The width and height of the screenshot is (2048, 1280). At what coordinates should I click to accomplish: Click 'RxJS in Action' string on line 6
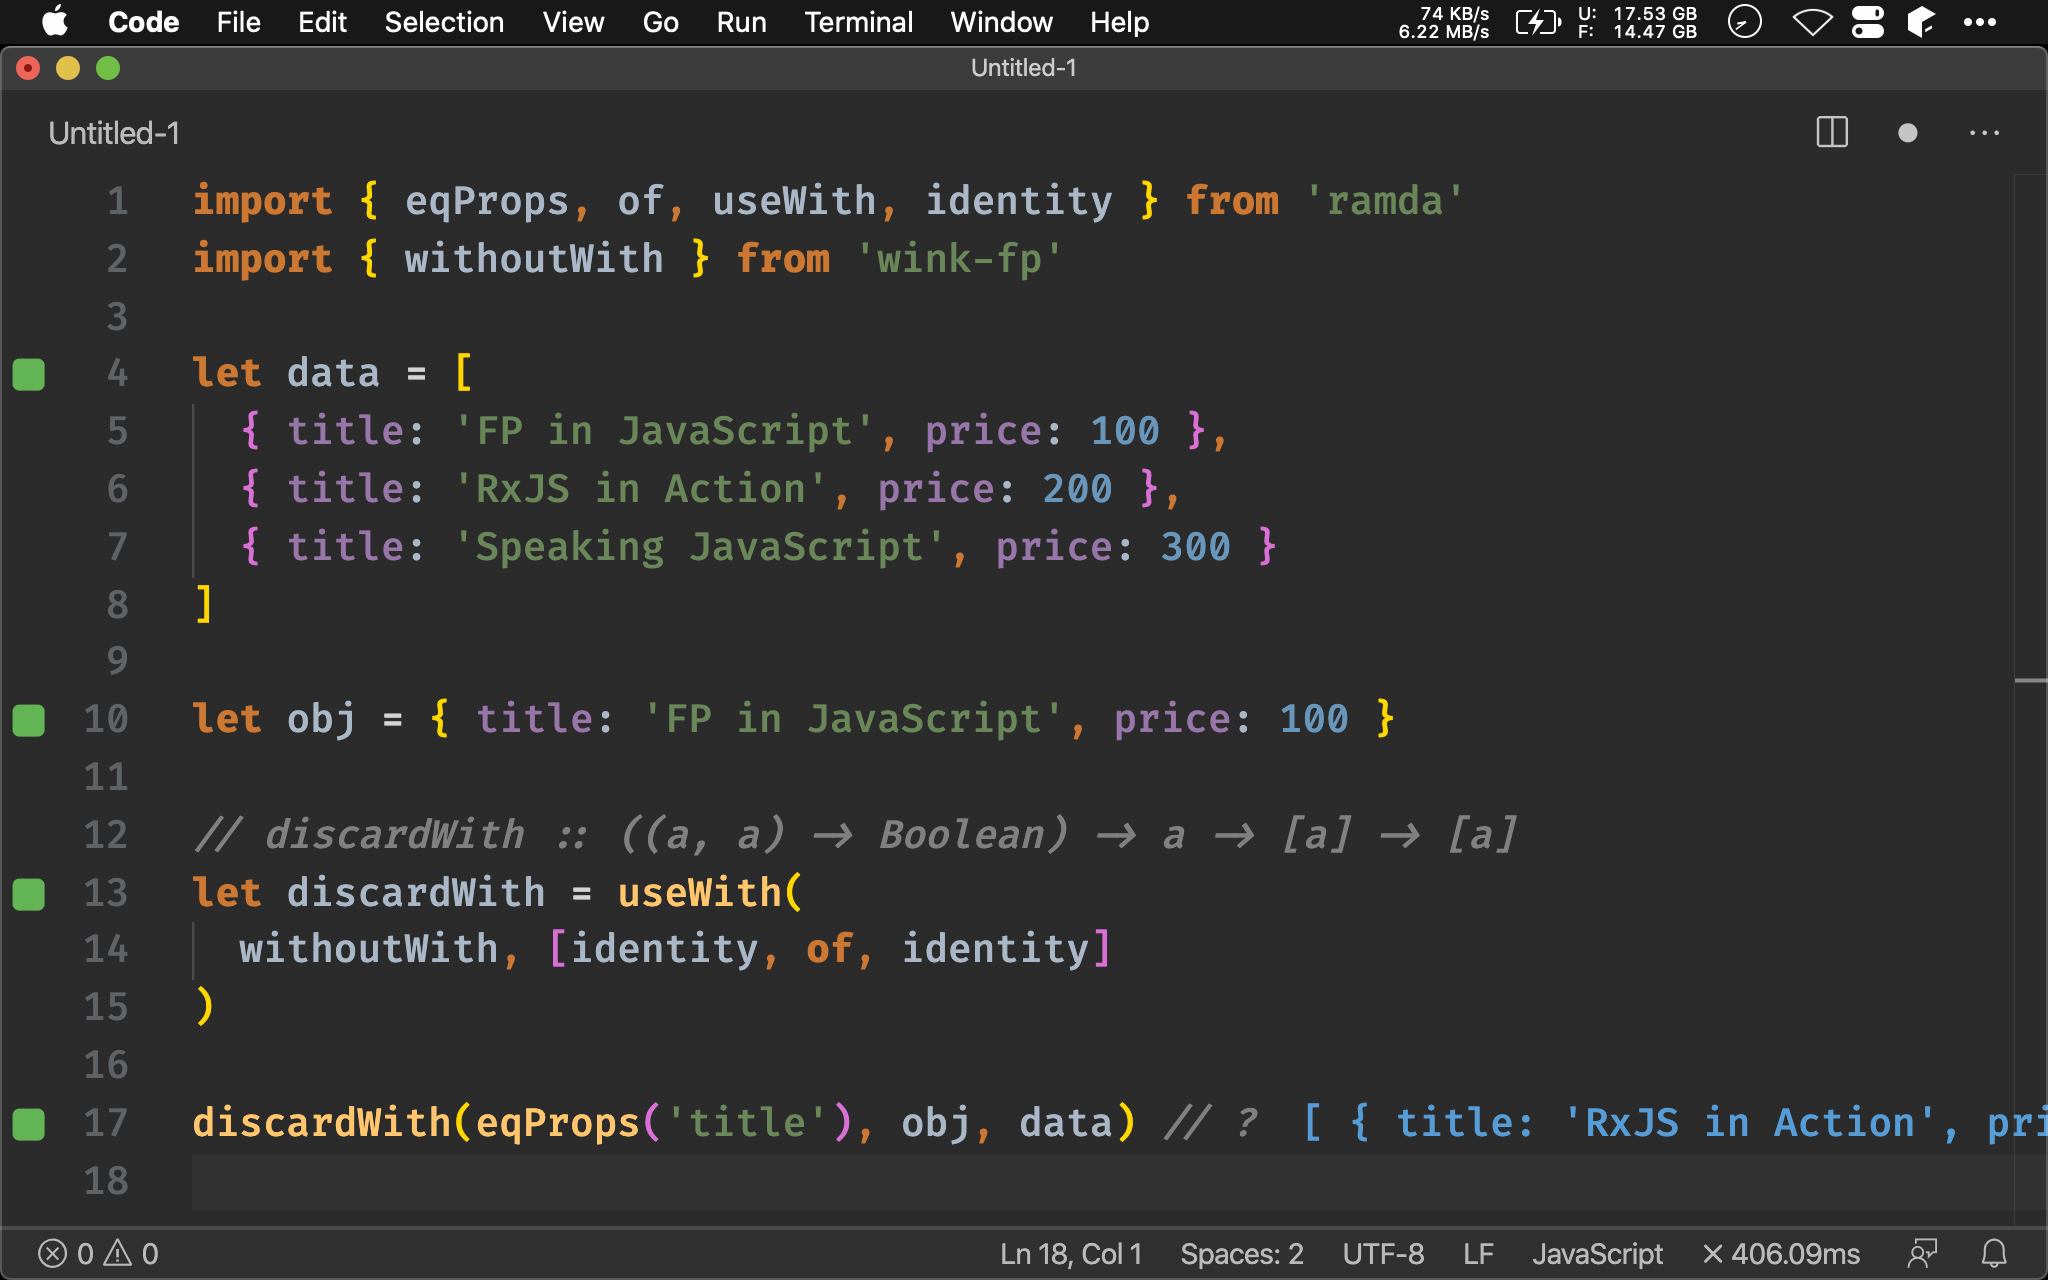[641, 489]
